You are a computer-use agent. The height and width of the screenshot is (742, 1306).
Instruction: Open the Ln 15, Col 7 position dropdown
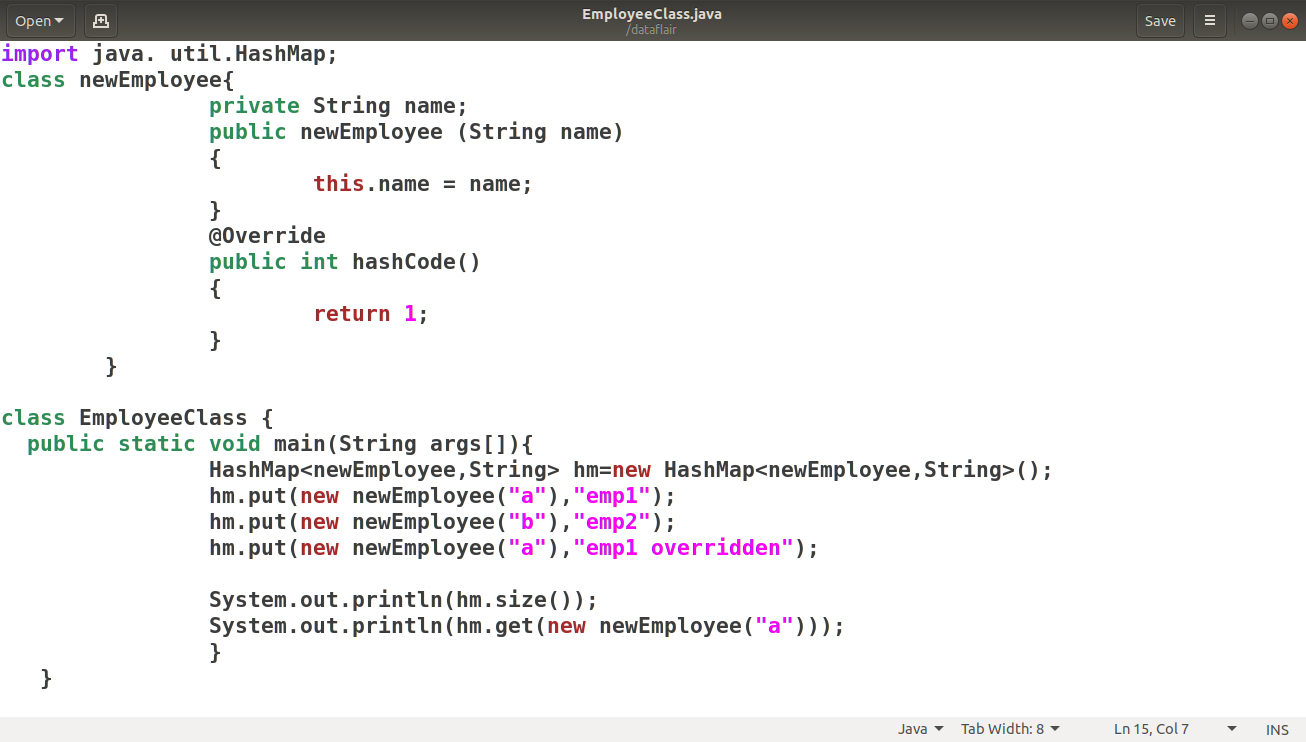coord(1175,729)
